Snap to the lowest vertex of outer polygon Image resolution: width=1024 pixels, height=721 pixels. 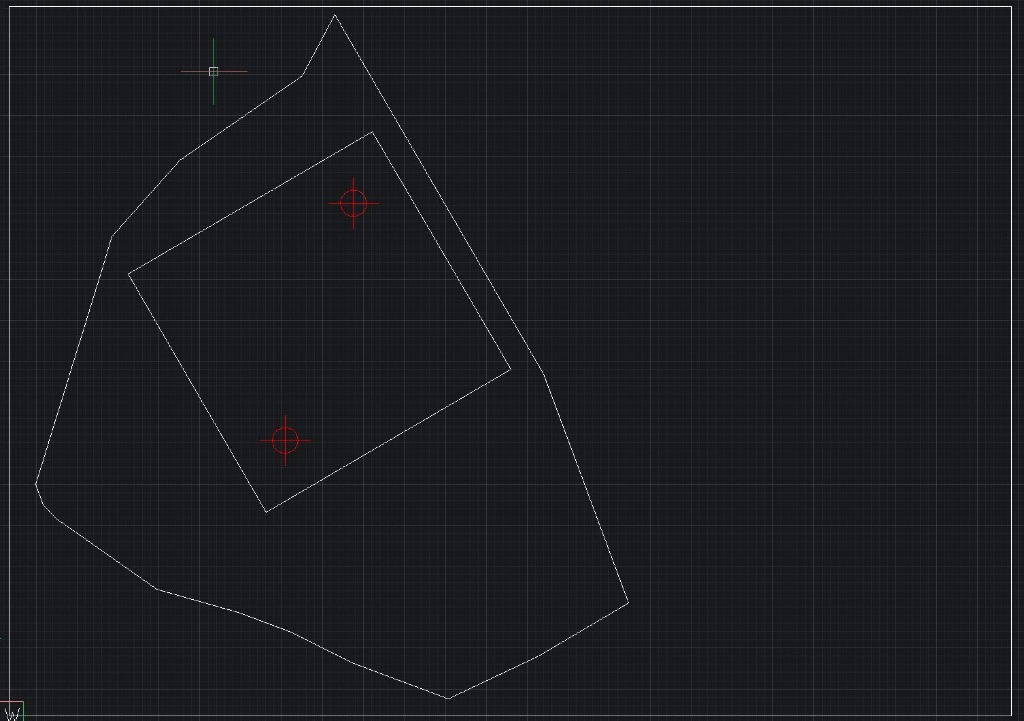click(448, 699)
